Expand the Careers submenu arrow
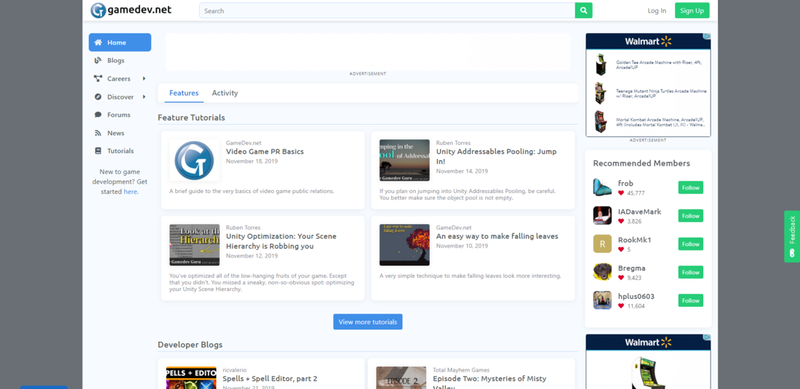 coord(144,79)
